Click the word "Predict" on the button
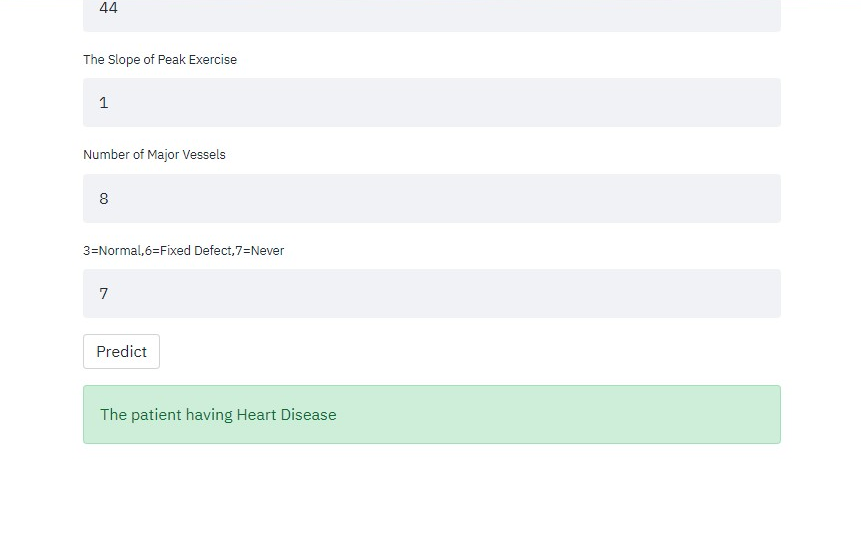 click(x=121, y=352)
